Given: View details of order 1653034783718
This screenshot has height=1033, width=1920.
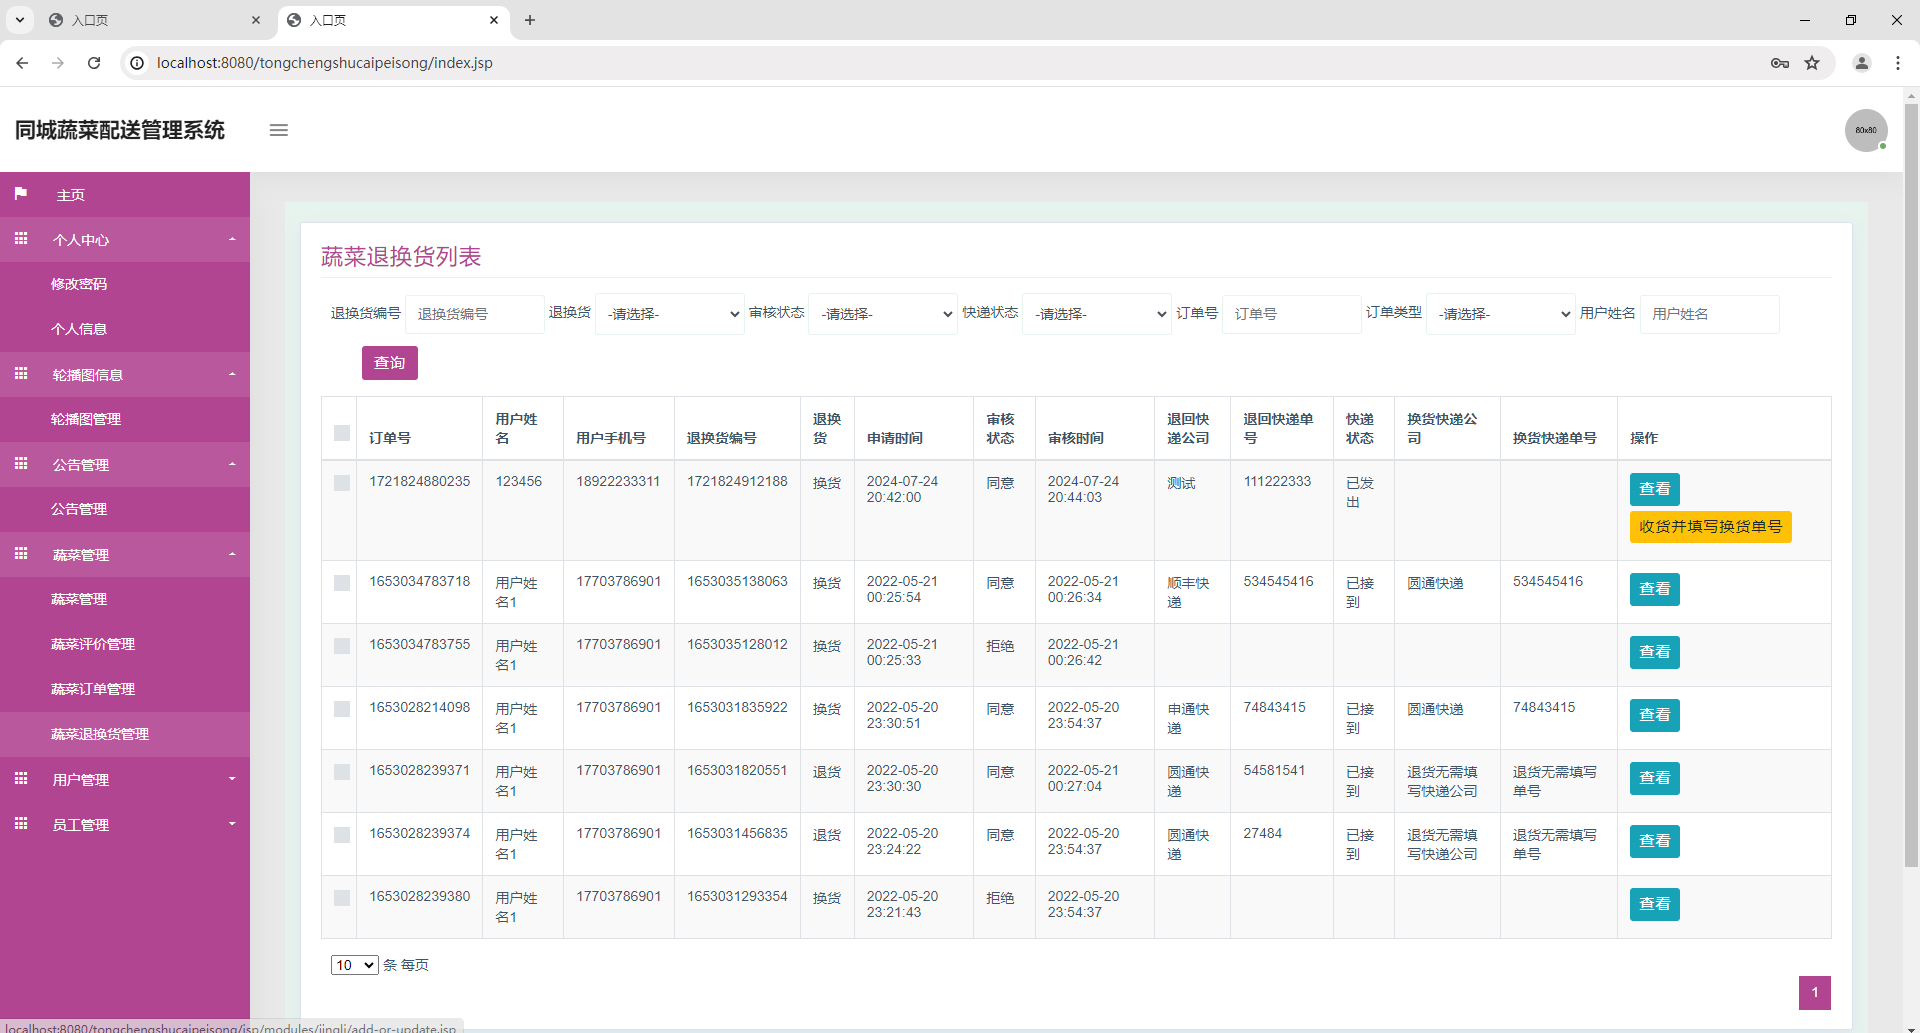Looking at the screenshot, I should click(1654, 589).
